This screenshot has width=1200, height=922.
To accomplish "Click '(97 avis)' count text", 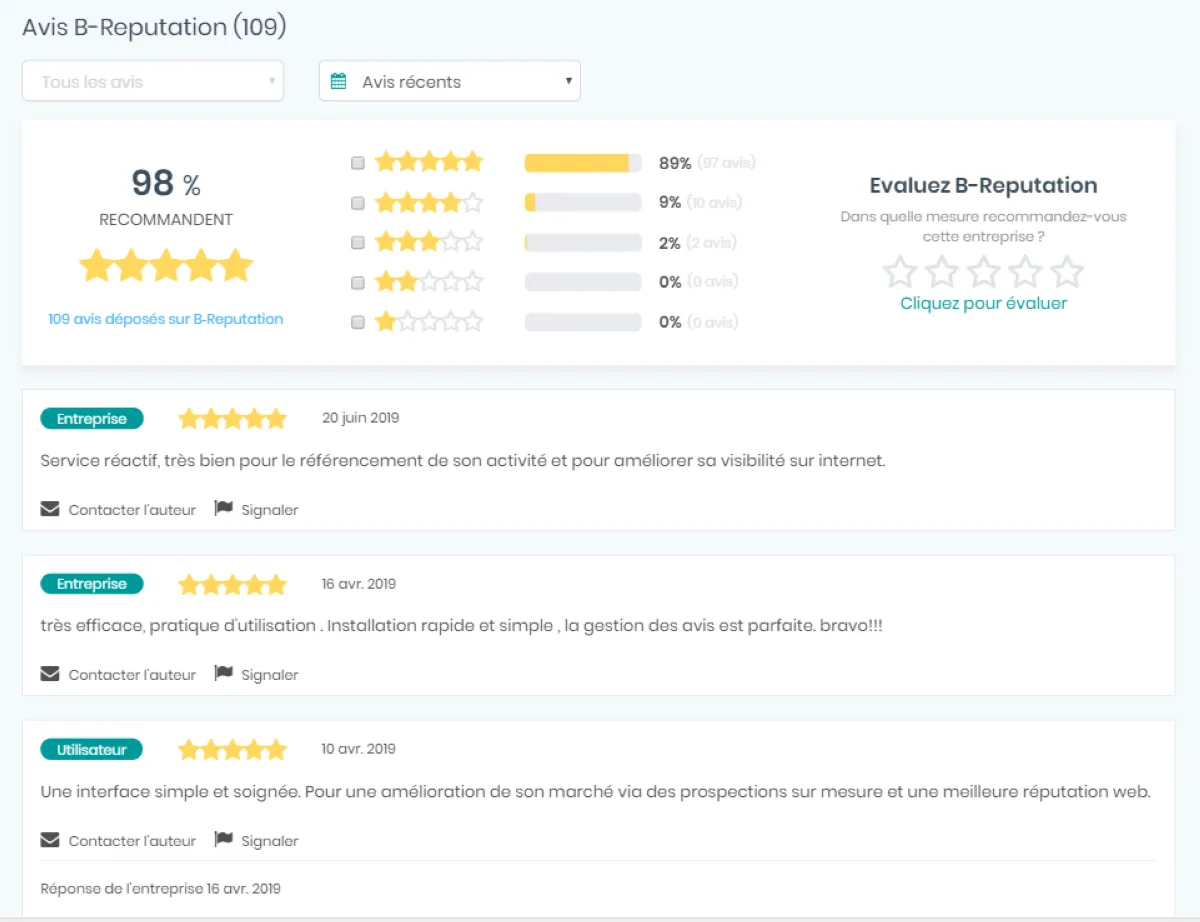I will tap(727, 162).
